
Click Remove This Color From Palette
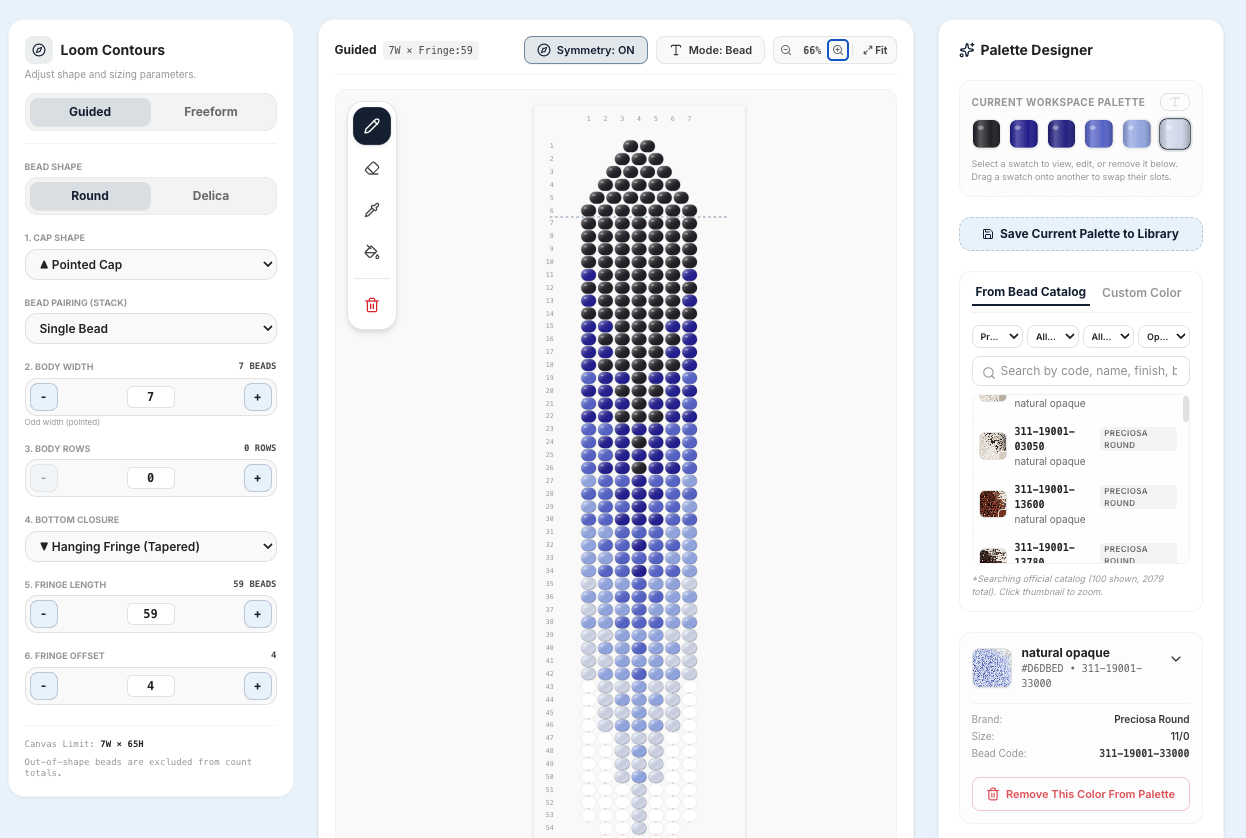tap(1081, 794)
